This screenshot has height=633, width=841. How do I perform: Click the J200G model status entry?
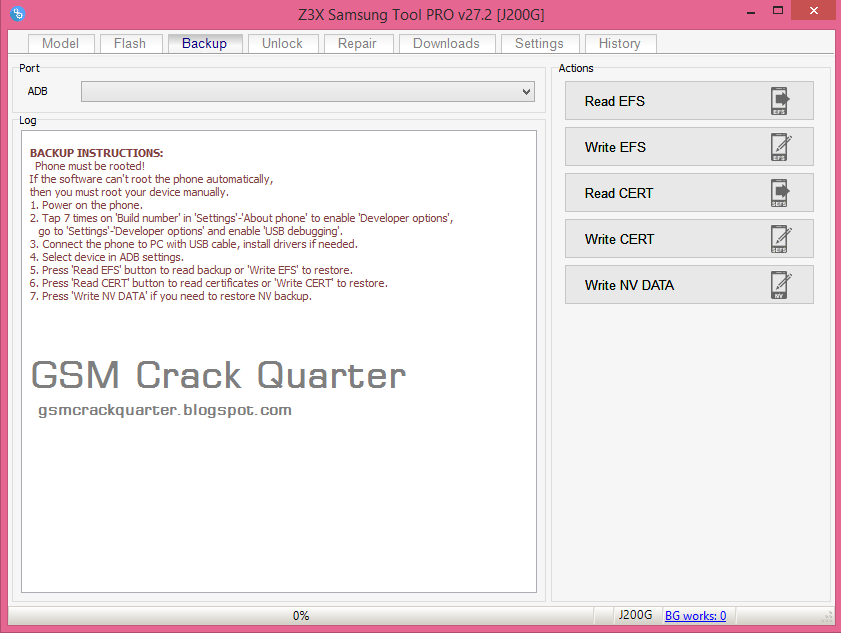pyautogui.click(x=636, y=615)
